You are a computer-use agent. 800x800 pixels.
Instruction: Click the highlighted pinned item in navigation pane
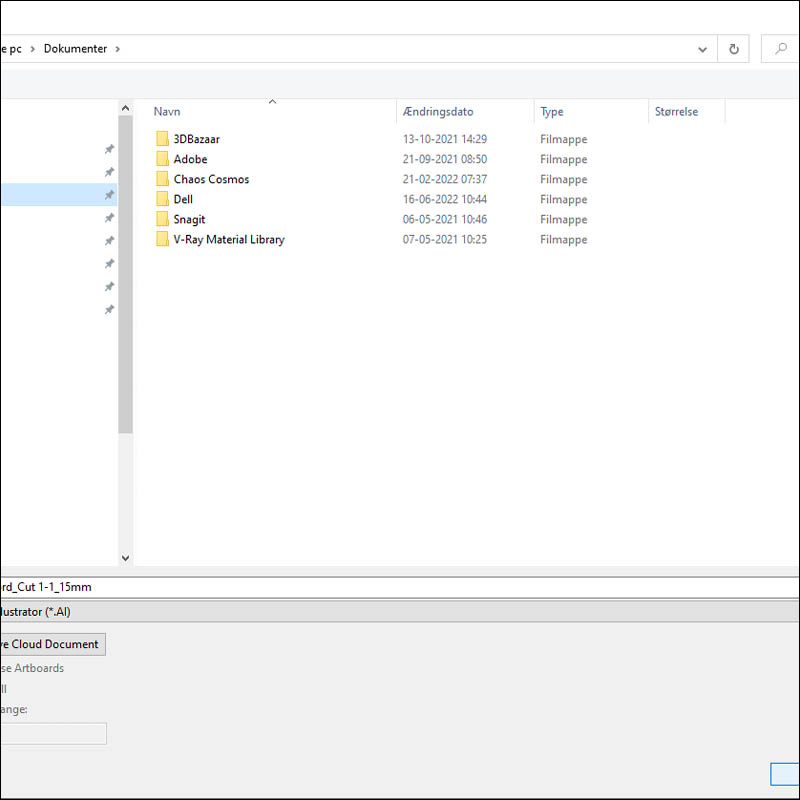(59, 194)
